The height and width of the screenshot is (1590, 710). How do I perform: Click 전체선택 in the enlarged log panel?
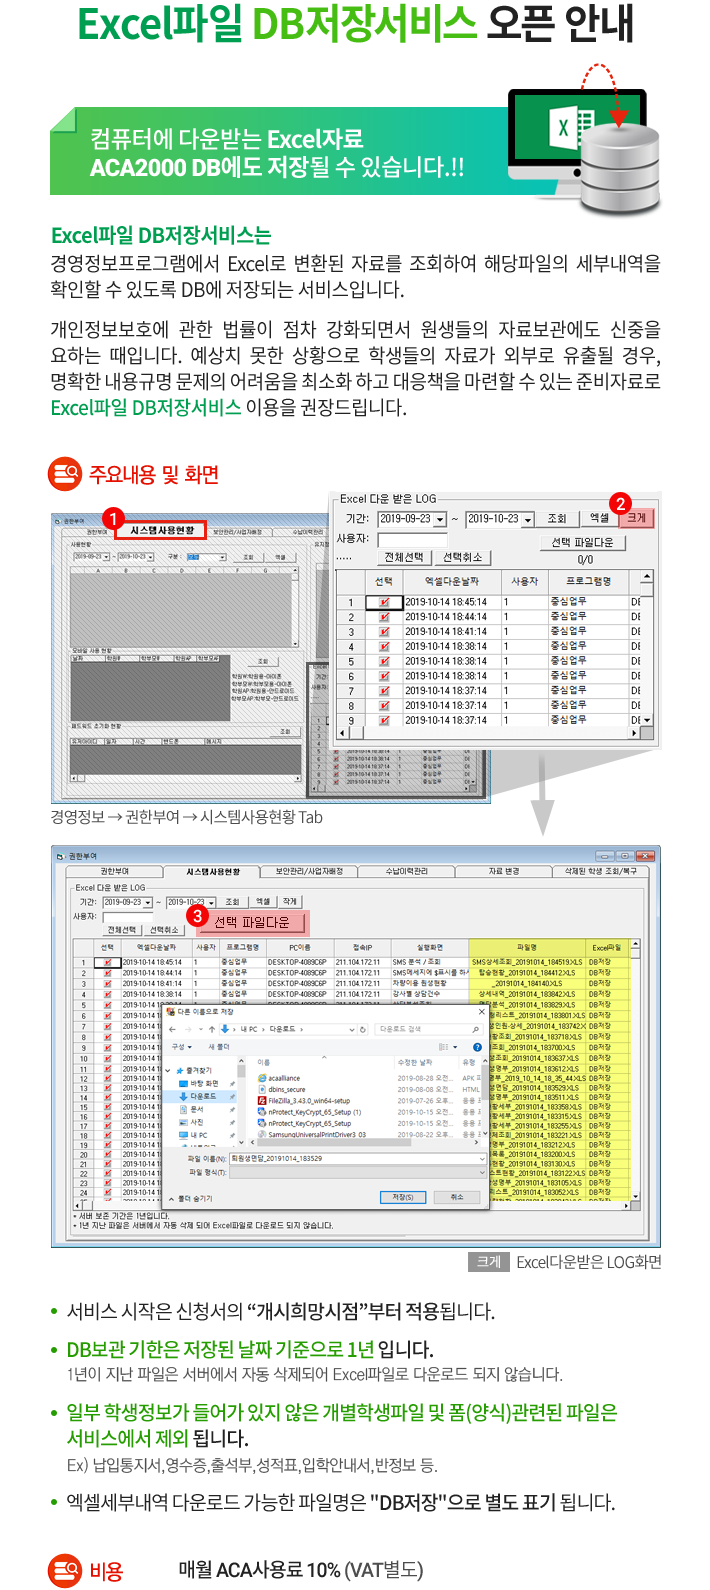coord(404,557)
